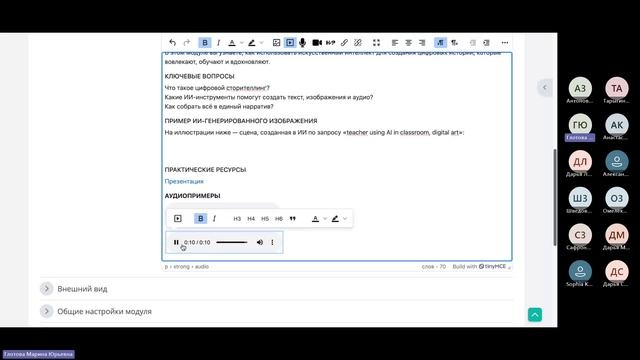640x360 pixels.
Task: Apply highlight color from floating toolbar
Action: (335, 219)
